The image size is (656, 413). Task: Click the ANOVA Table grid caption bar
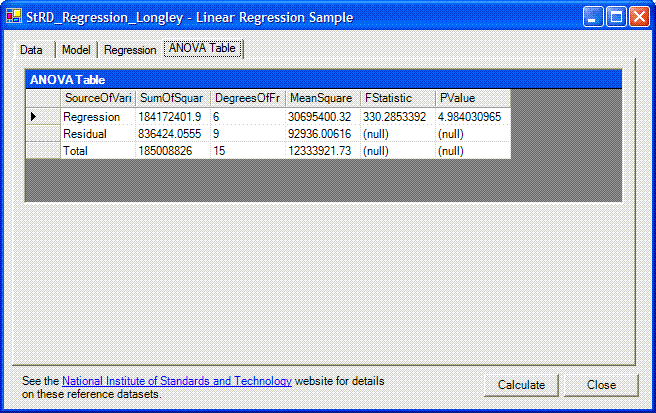coord(323,80)
